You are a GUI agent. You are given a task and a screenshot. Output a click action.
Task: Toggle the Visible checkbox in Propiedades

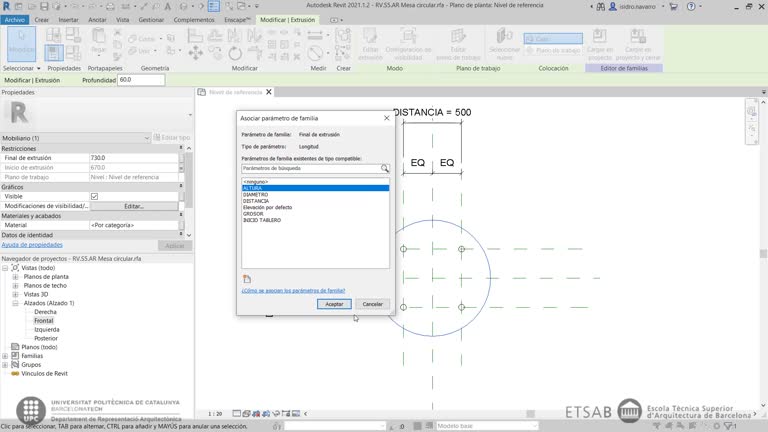tap(95, 196)
